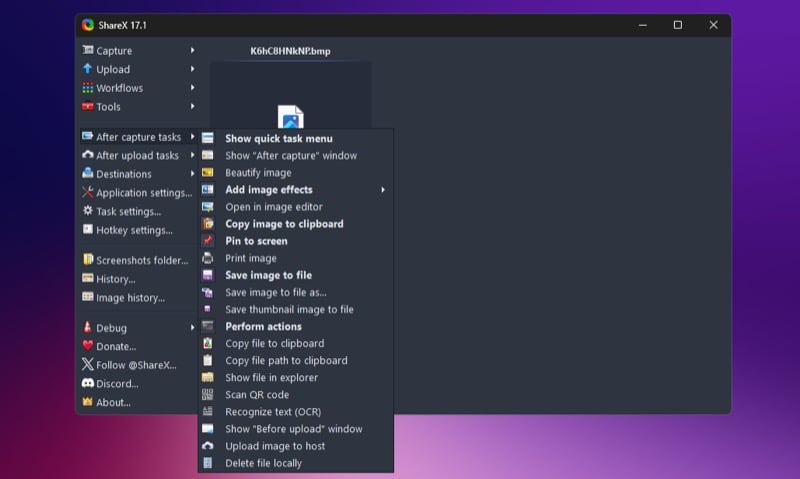Choose Add image effects entry
Screen dimensions: 800x479
tap(295, 190)
